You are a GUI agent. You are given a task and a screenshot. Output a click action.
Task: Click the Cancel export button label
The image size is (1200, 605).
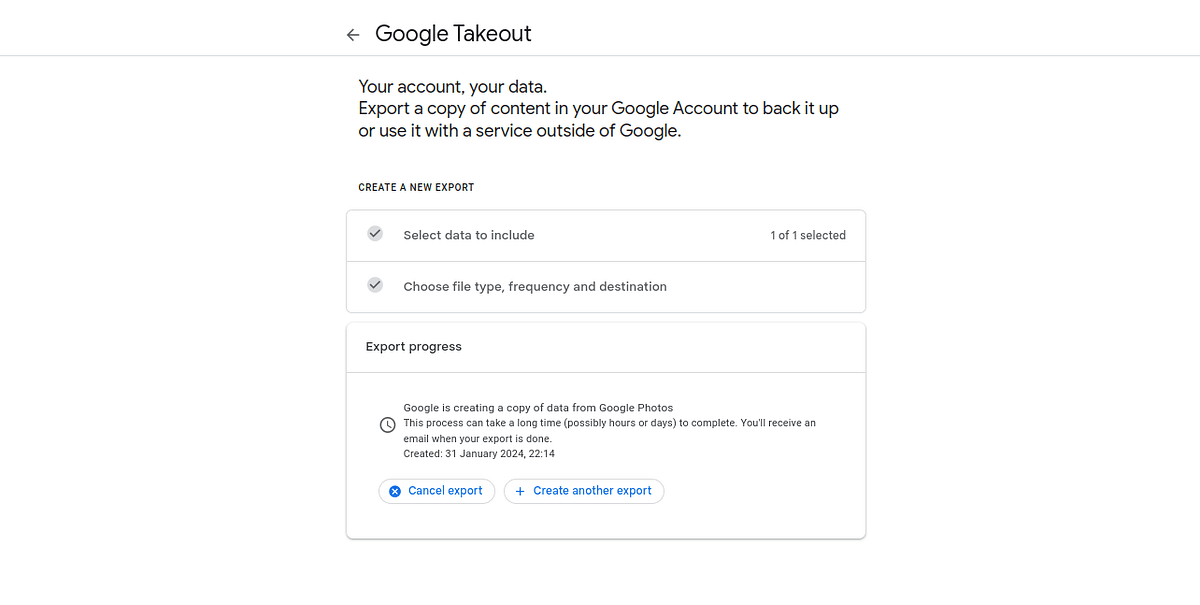point(445,491)
